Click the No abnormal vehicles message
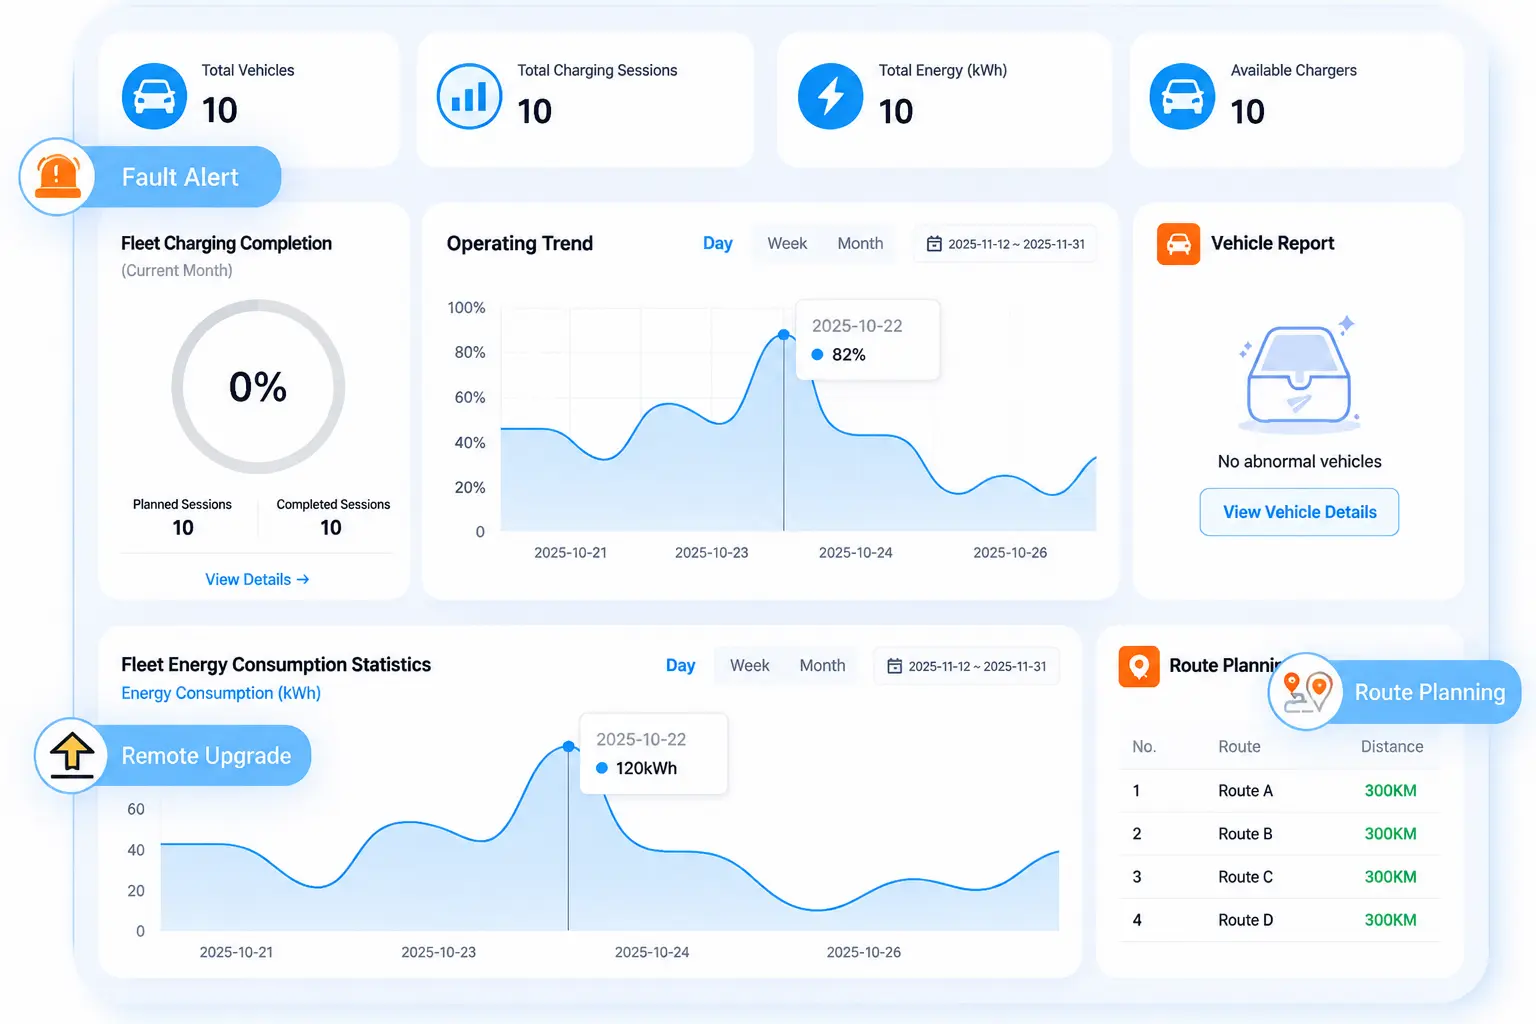 1299,462
